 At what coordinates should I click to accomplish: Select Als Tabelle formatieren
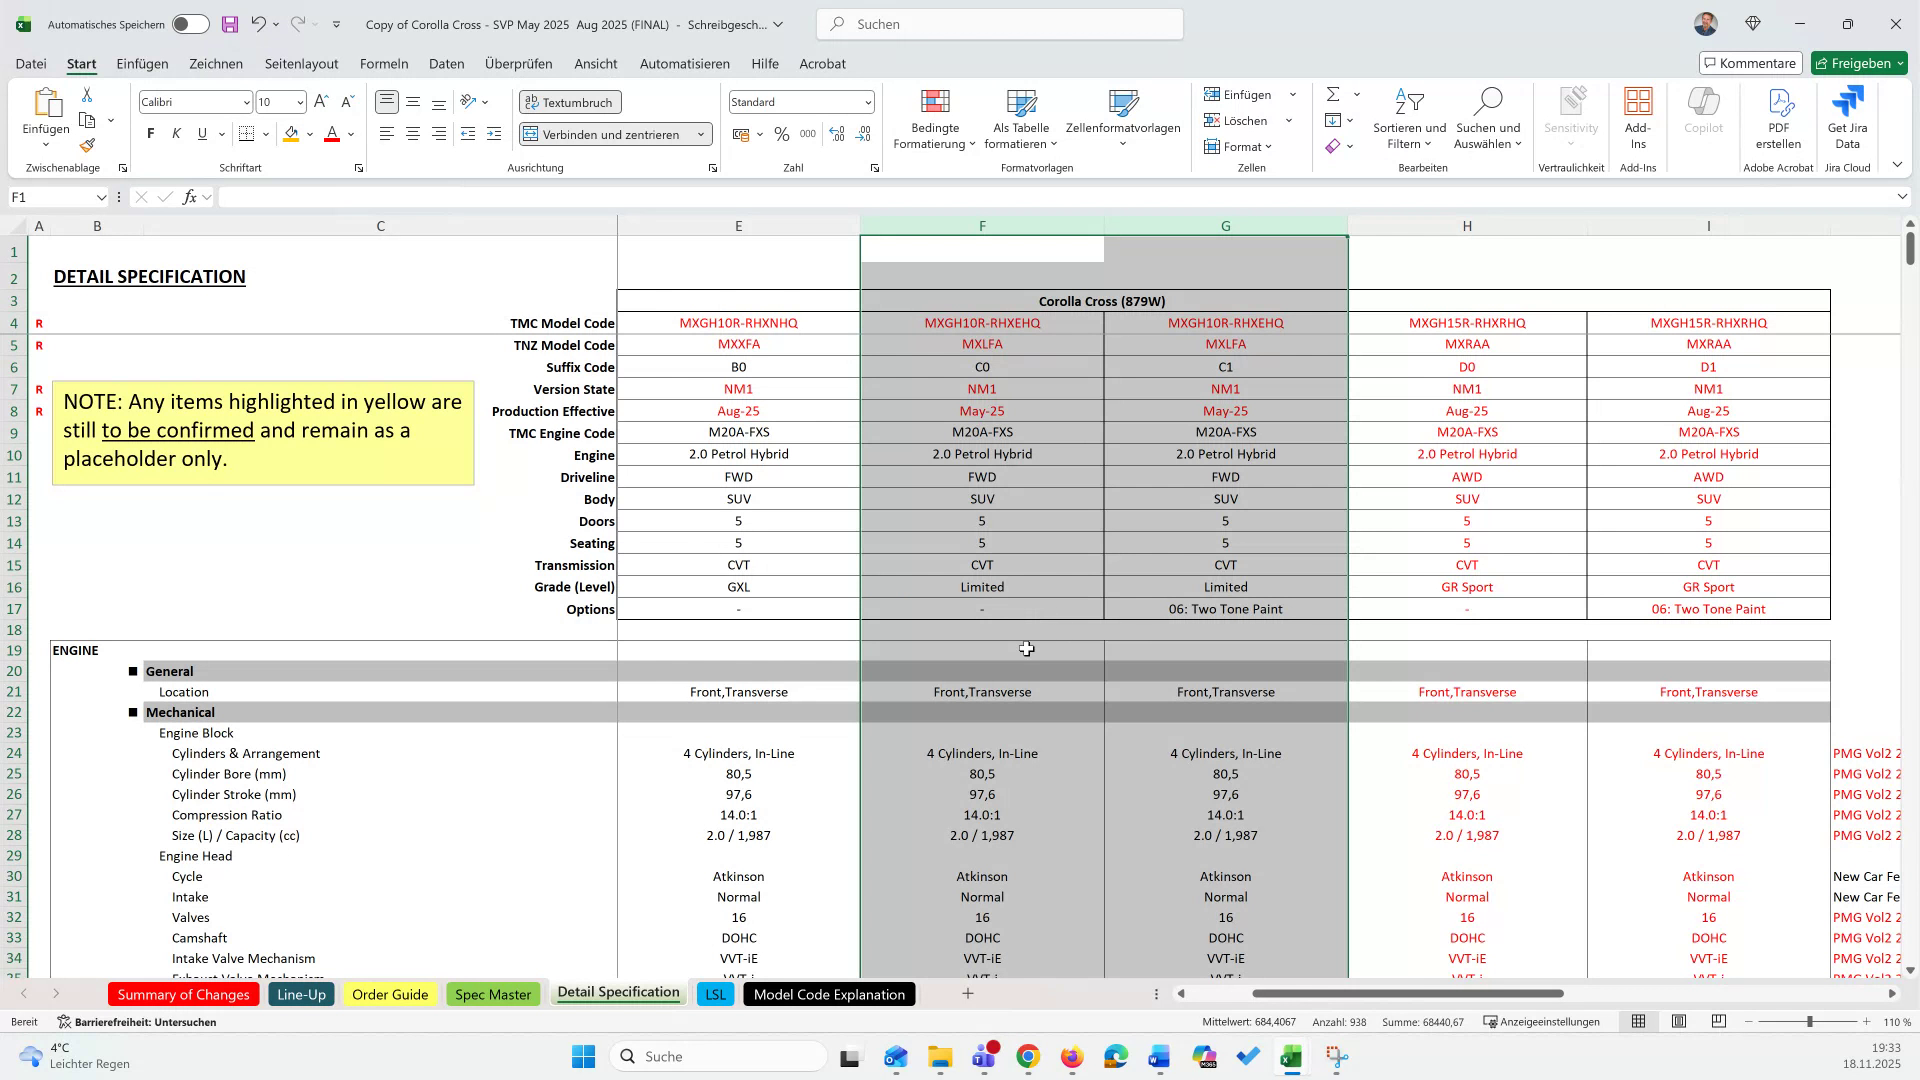tap(1020, 118)
